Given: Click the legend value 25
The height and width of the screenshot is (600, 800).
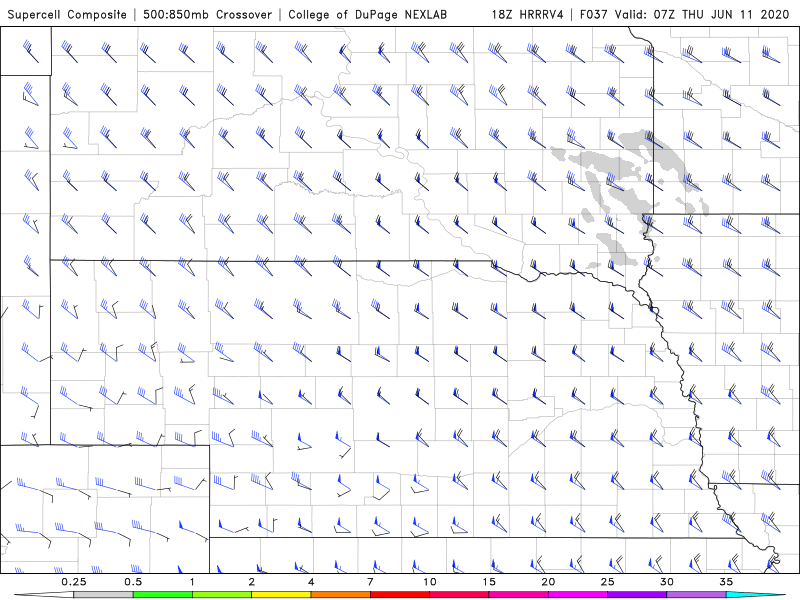Looking at the screenshot, I should click(608, 582).
